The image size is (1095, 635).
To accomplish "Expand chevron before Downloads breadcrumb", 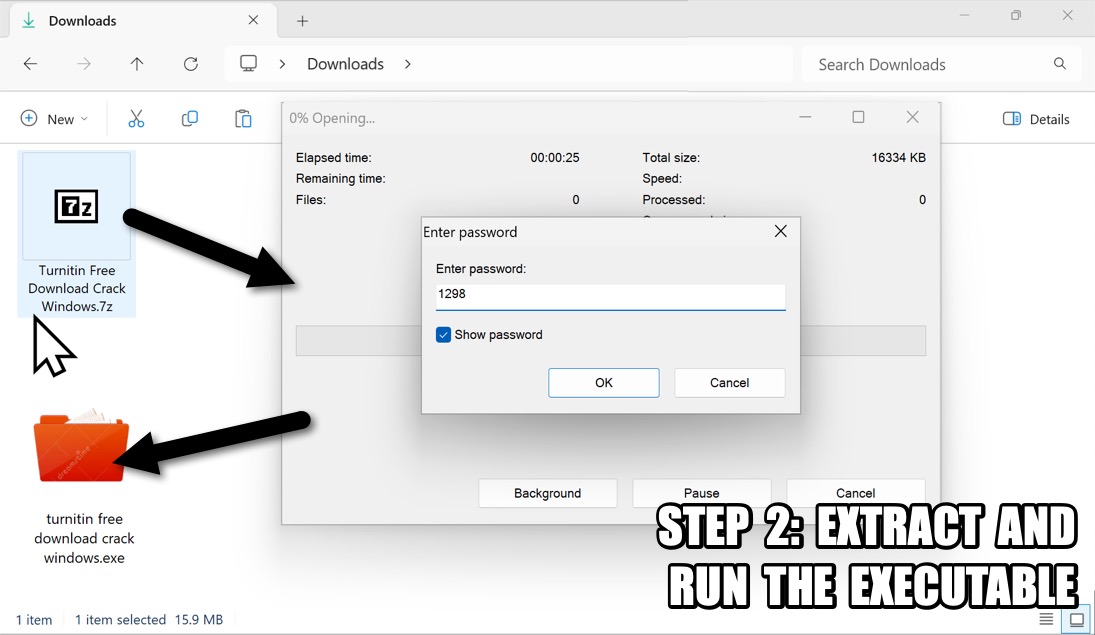I will click(x=282, y=64).
